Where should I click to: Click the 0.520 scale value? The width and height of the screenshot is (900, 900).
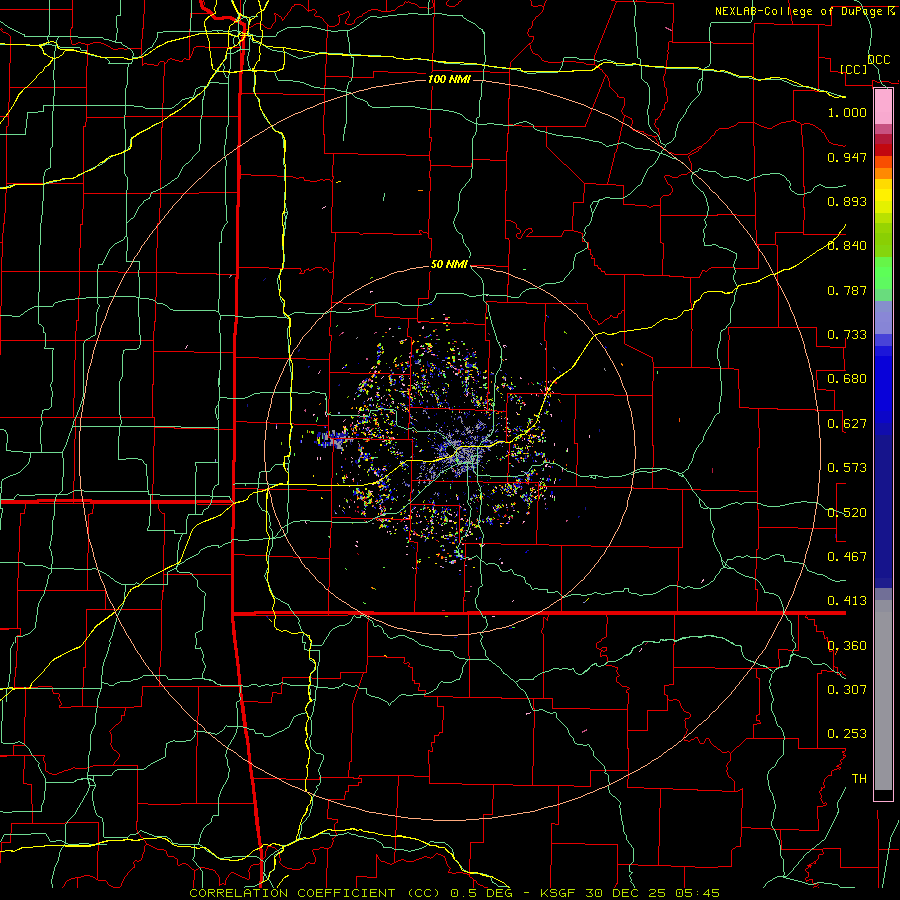[x=847, y=513]
